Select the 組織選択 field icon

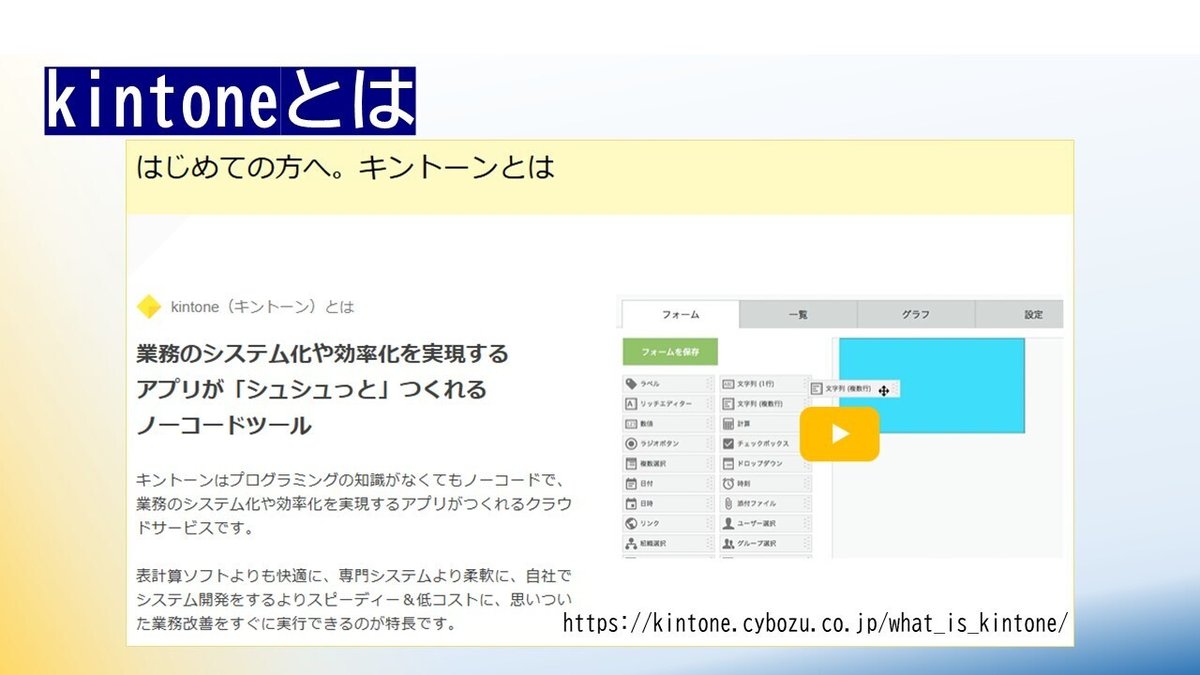(668, 542)
